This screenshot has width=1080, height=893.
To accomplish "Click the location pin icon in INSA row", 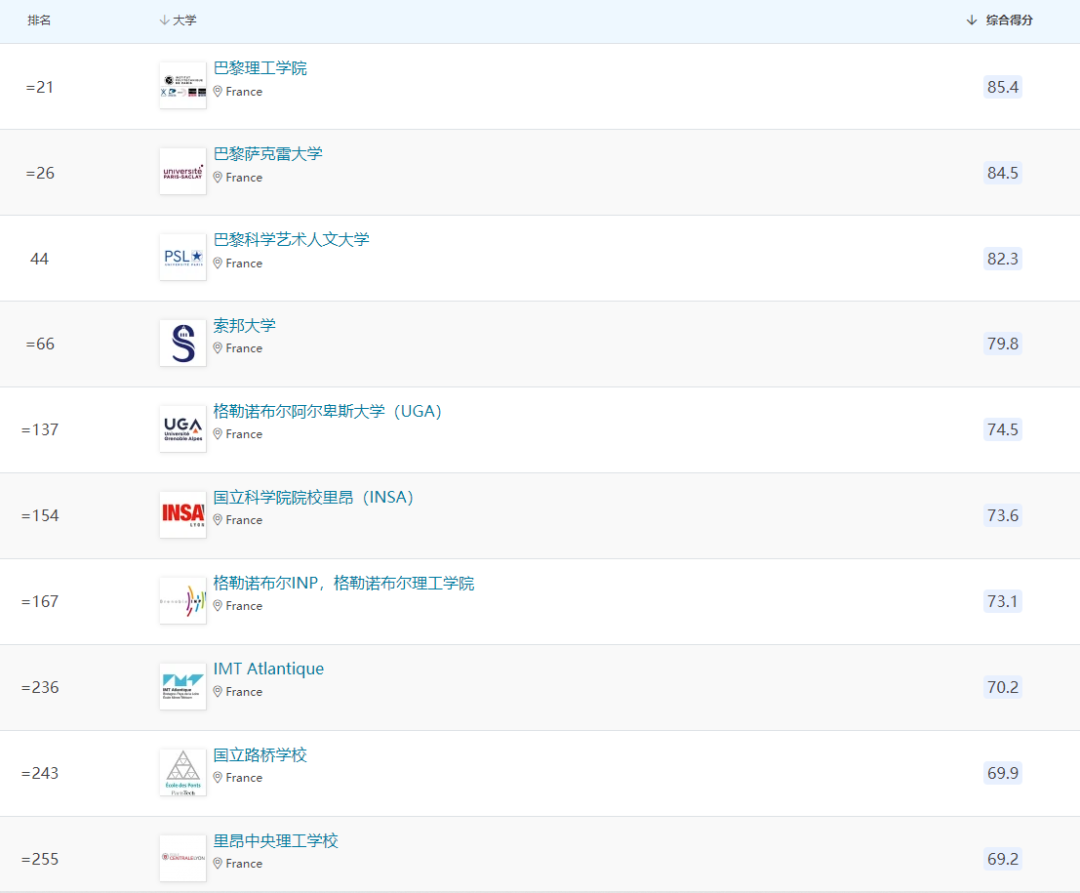I will pos(218,520).
